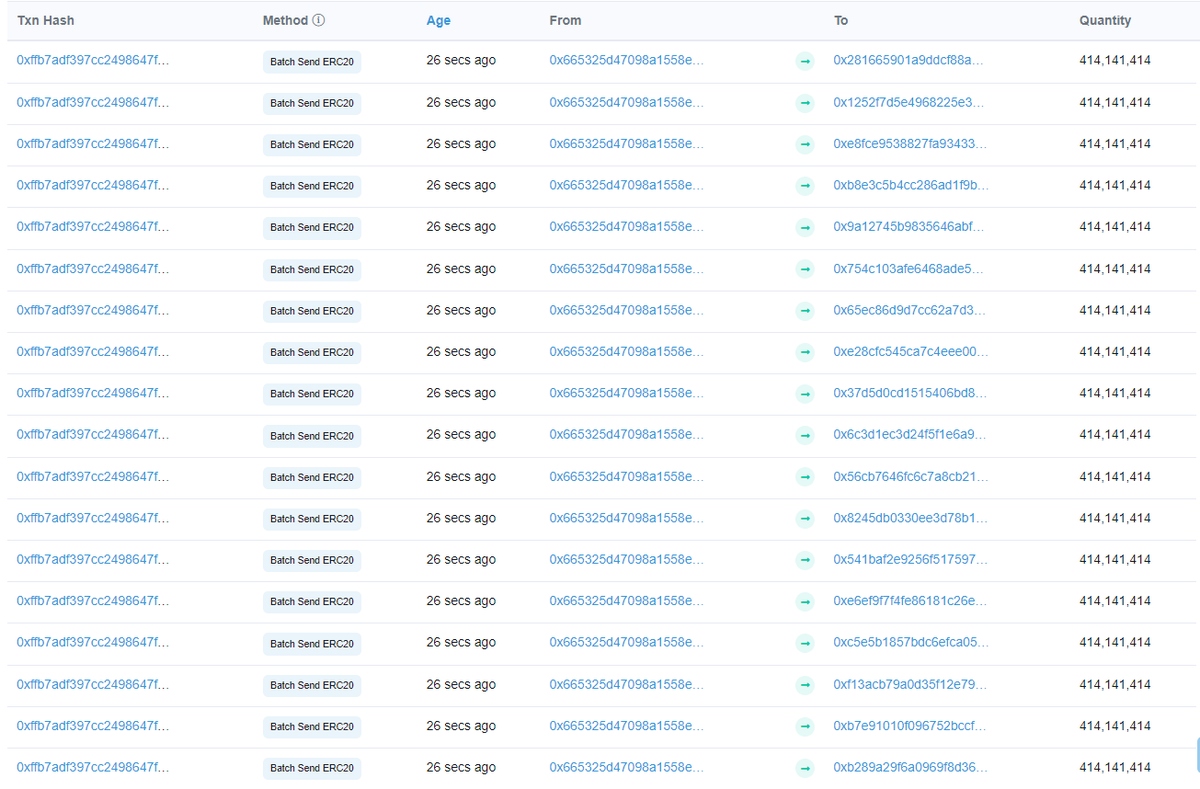Viewport: 1200px width, 789px height.
Task: Click the arrow icon in the 0x56cb7646fc6c7a8cb21 row
Action: pyautogui.click(x=805, y=478)
